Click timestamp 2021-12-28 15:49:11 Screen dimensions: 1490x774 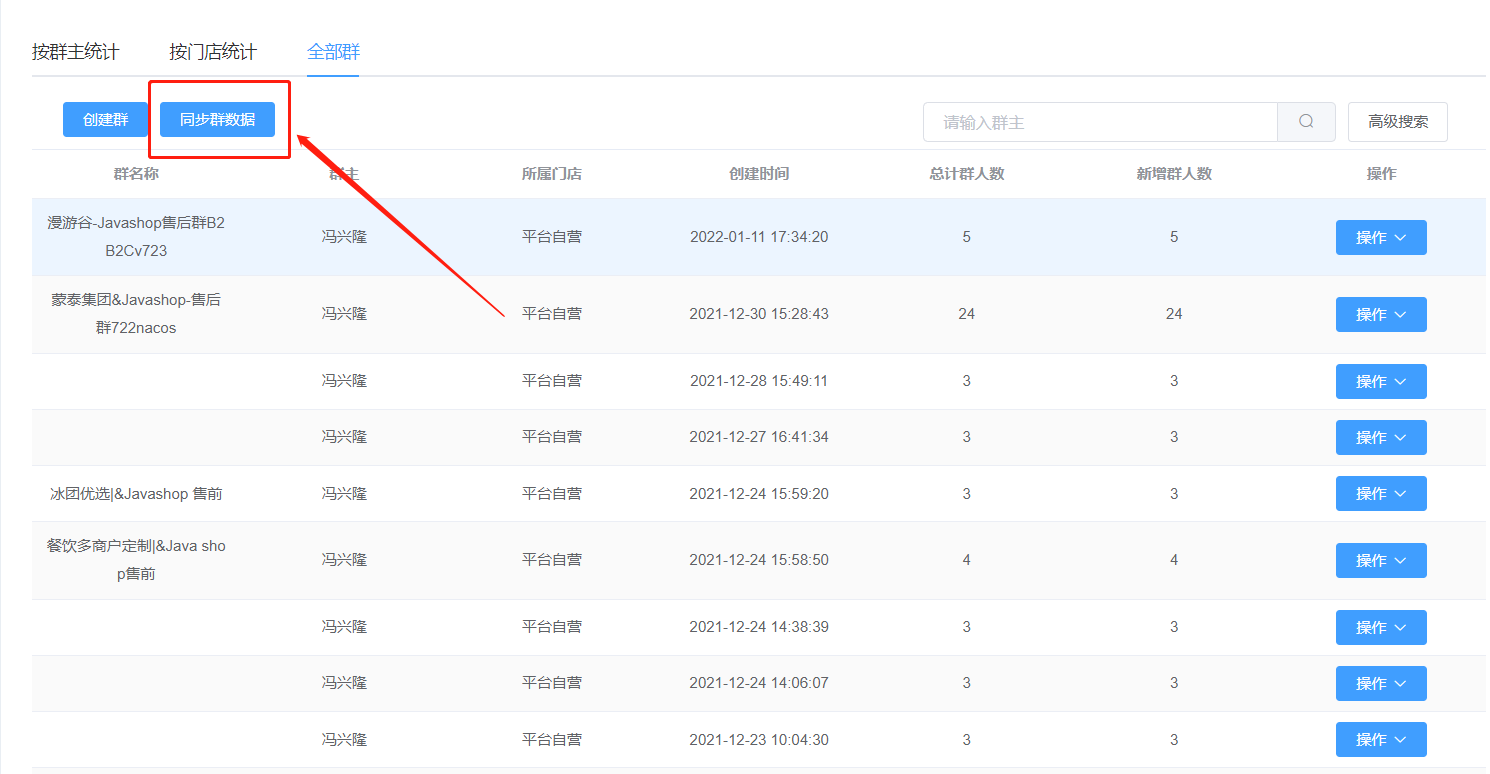[759, 380]
